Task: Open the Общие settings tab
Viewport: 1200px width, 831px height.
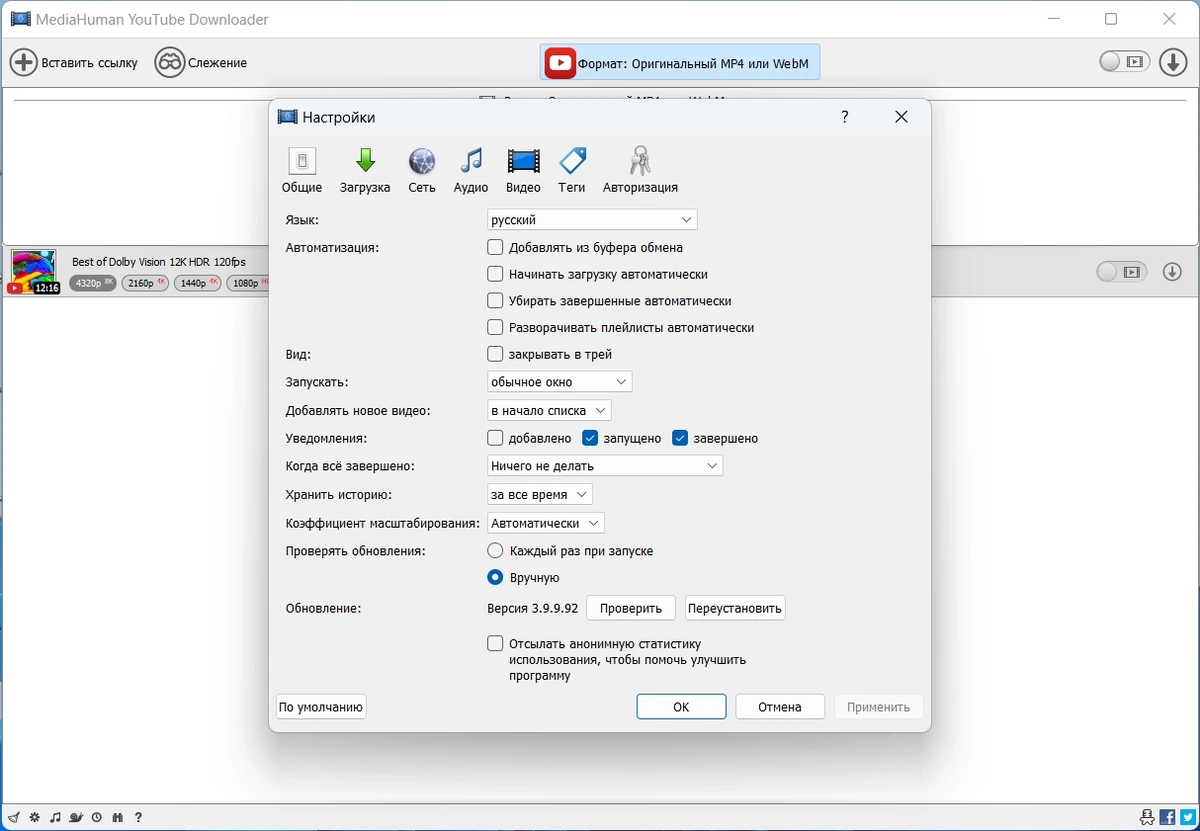Action: (301, 170)
